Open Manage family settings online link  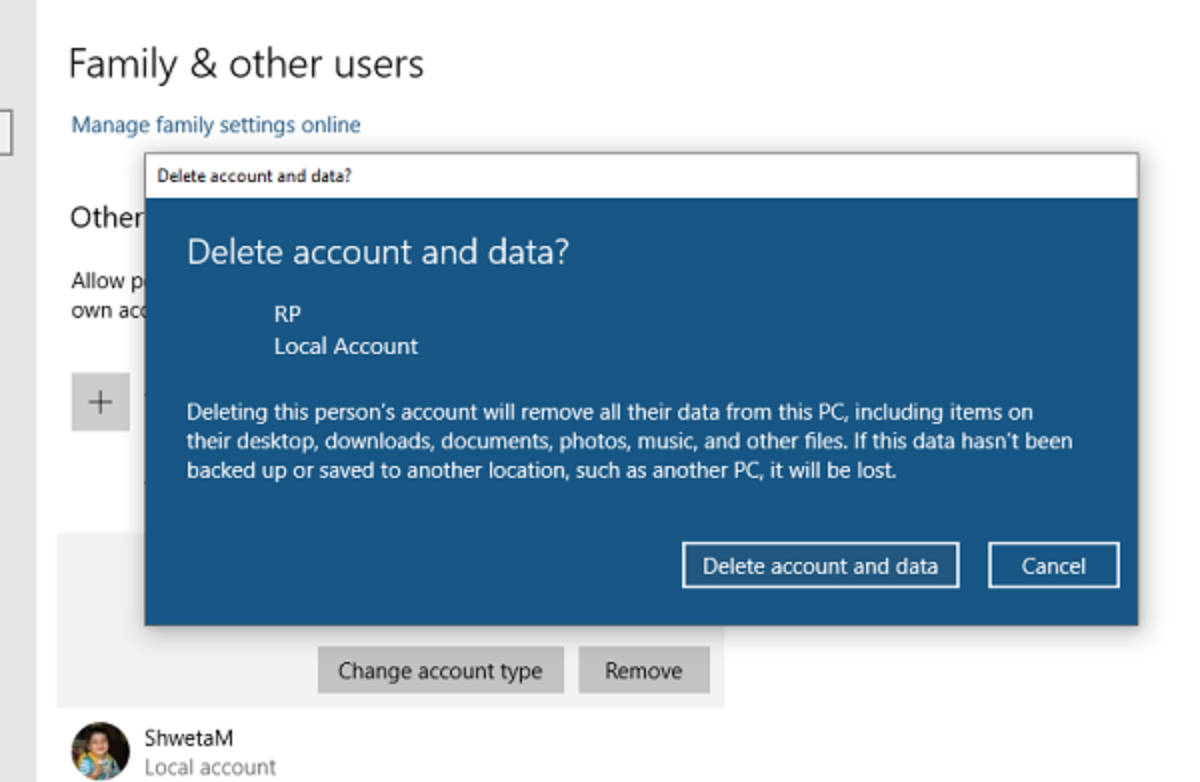coord(216,126)
